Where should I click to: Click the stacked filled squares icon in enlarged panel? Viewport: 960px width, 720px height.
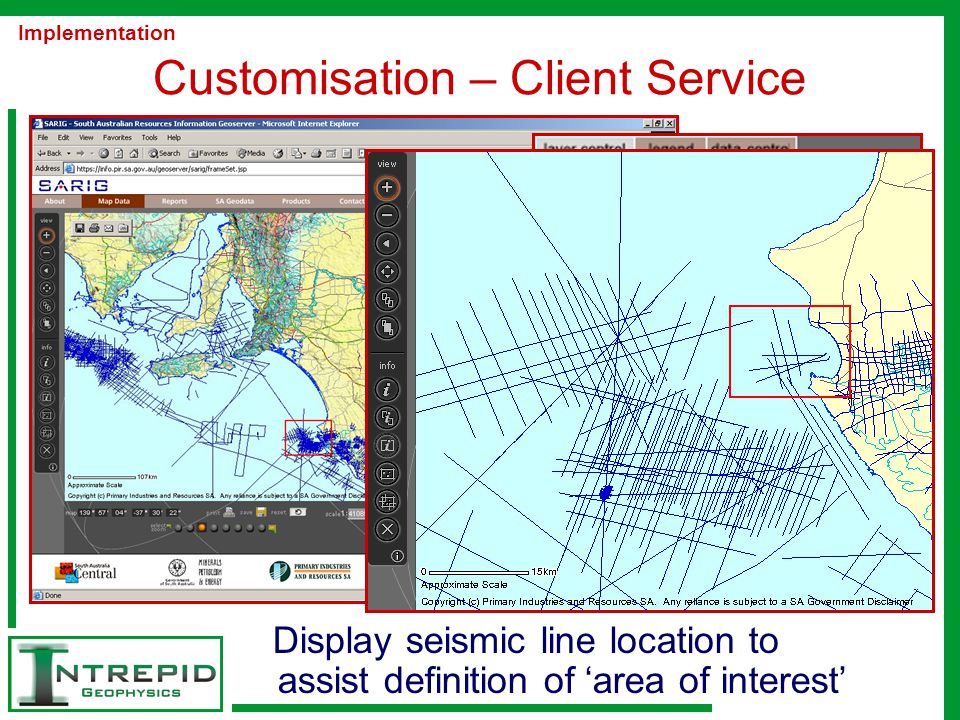click(386, 327)
